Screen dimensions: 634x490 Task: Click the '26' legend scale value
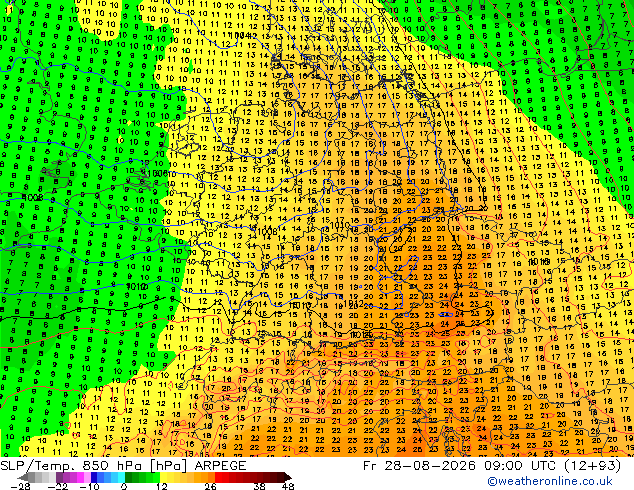(210, 486)
